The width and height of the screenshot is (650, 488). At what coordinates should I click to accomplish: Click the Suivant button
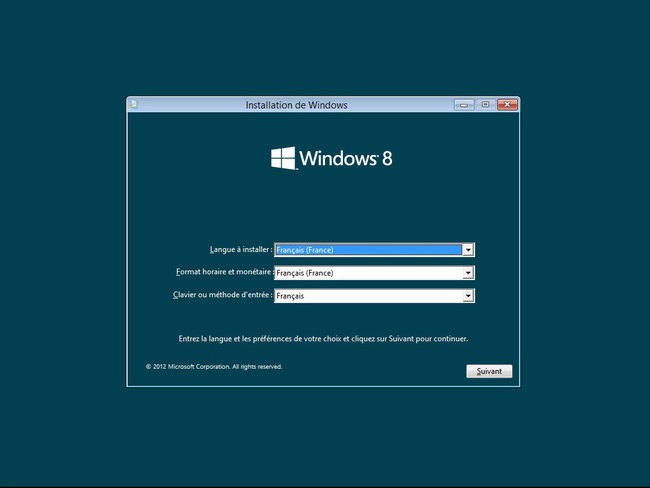coord(489,371)
